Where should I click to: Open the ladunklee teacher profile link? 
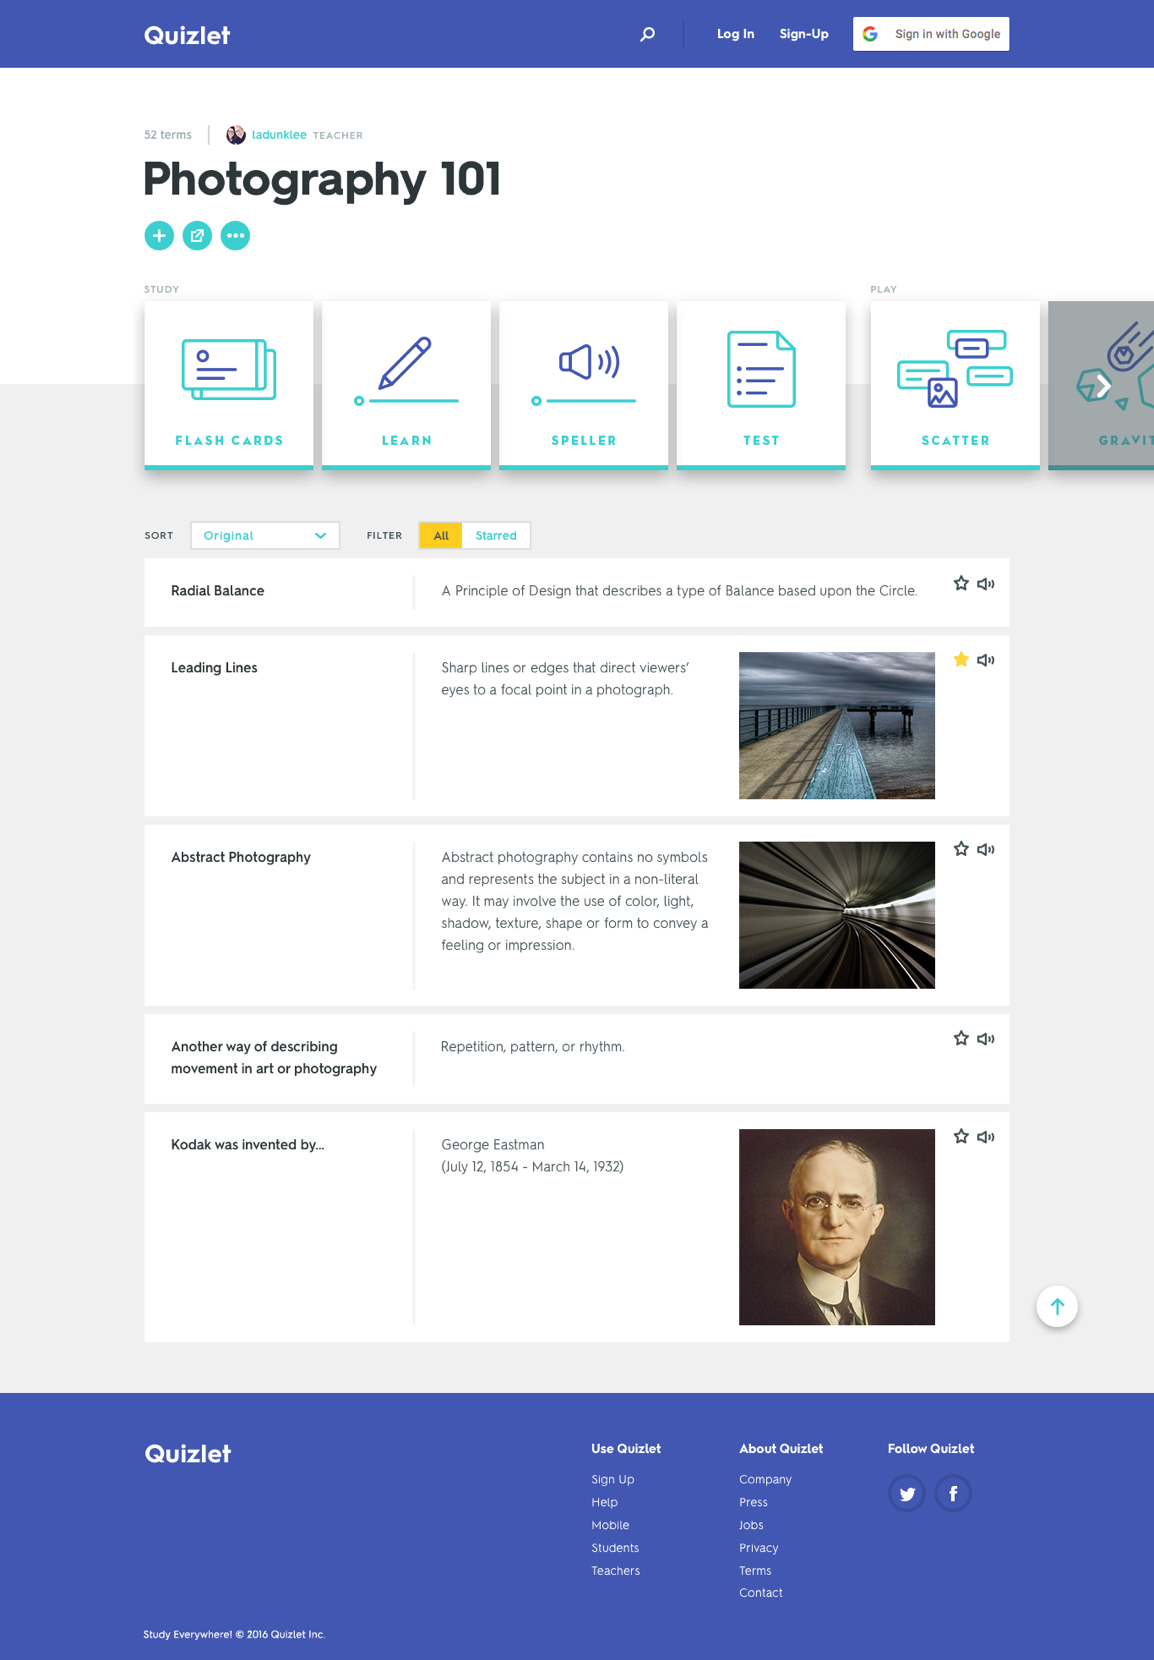point(278,135)
